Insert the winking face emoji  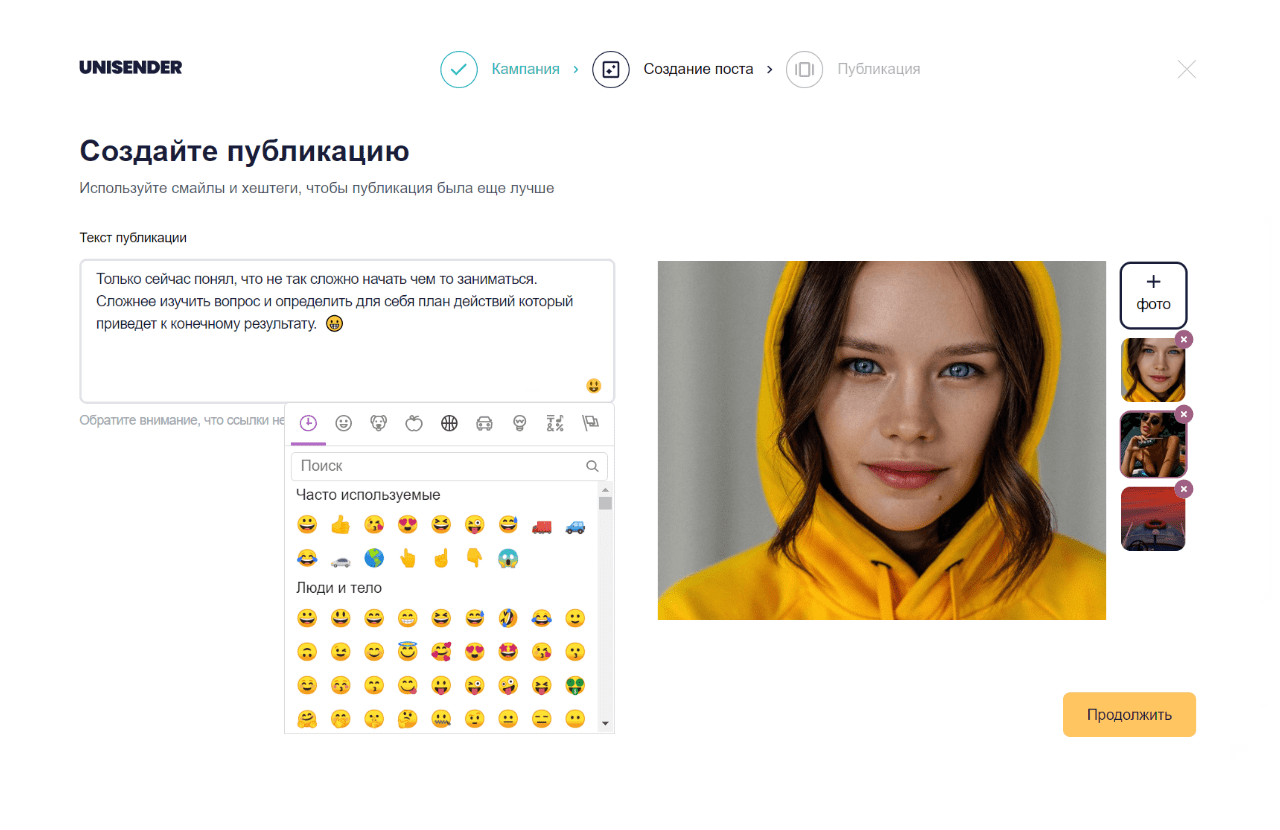pos(340,652)
